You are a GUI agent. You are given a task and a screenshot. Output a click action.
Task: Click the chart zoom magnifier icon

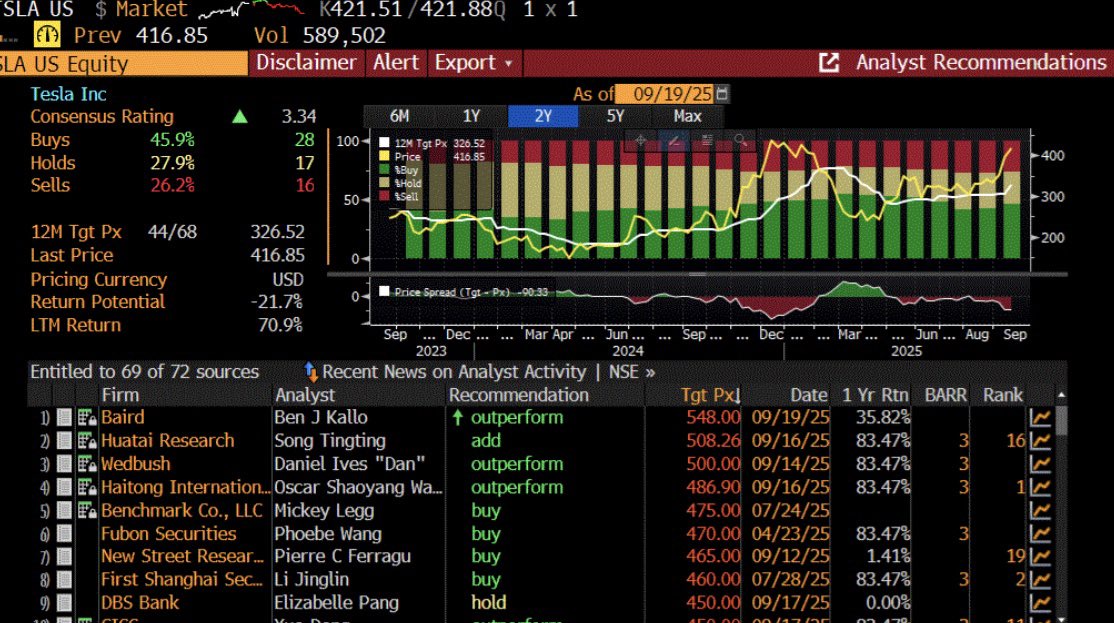[x=740, y=141]
